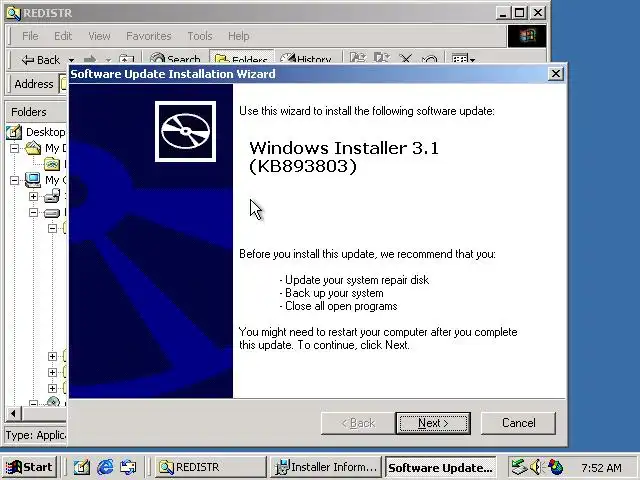Screen dimensions: 640x480
Task: Click the network connection tray icon
Action: pyautogui.click(x=519, y=467)
